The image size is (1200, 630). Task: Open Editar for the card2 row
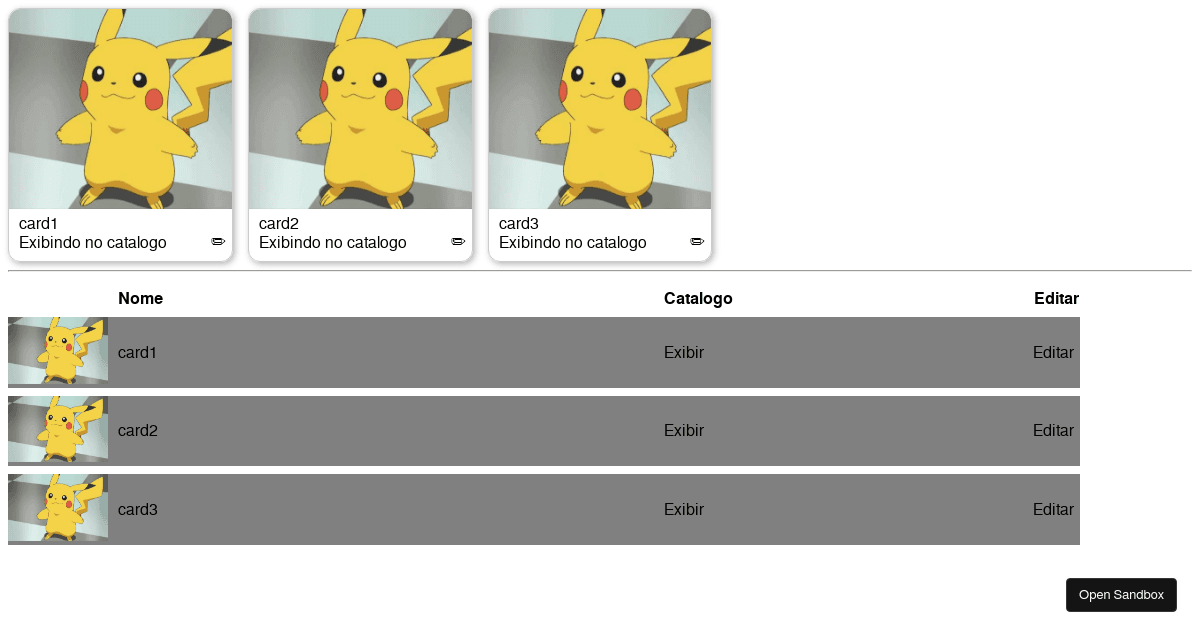tap(1053, 430)
